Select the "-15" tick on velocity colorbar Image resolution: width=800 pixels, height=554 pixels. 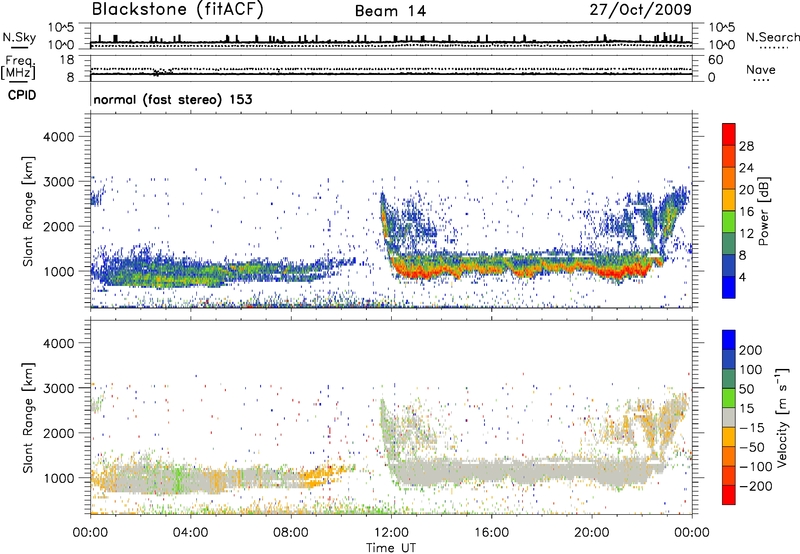750,427
